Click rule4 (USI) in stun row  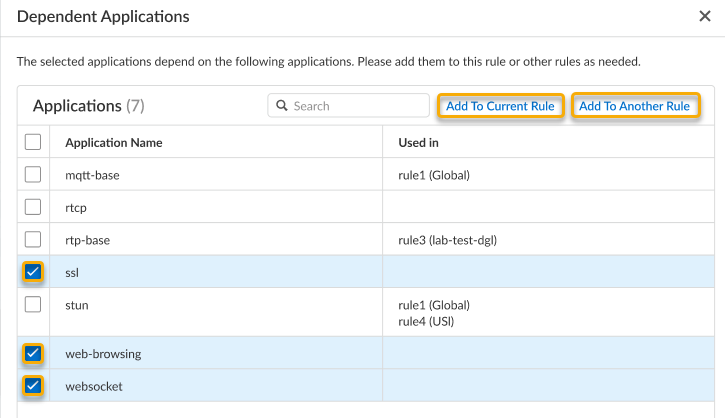pyautogui.click(x=428, y=320)
